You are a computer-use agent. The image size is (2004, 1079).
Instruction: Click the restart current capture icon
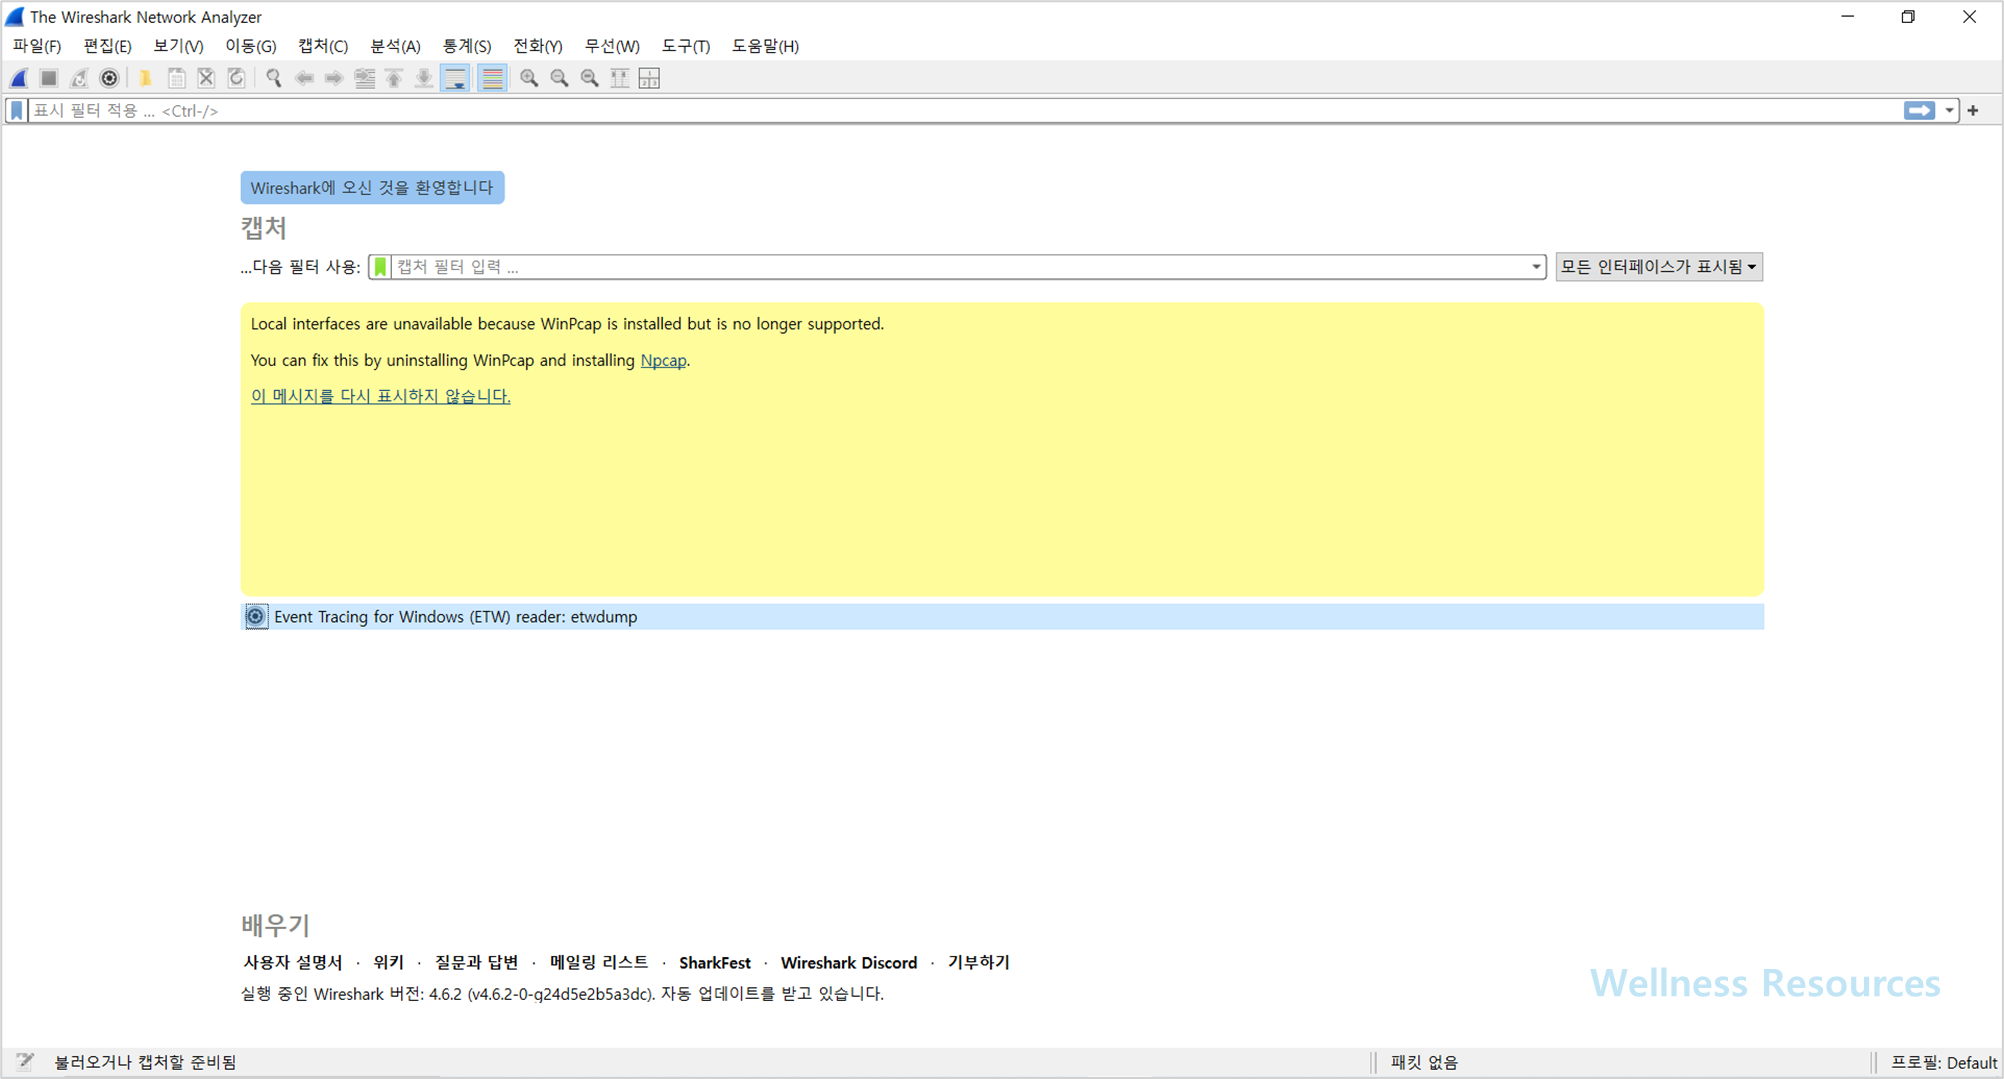79,78
